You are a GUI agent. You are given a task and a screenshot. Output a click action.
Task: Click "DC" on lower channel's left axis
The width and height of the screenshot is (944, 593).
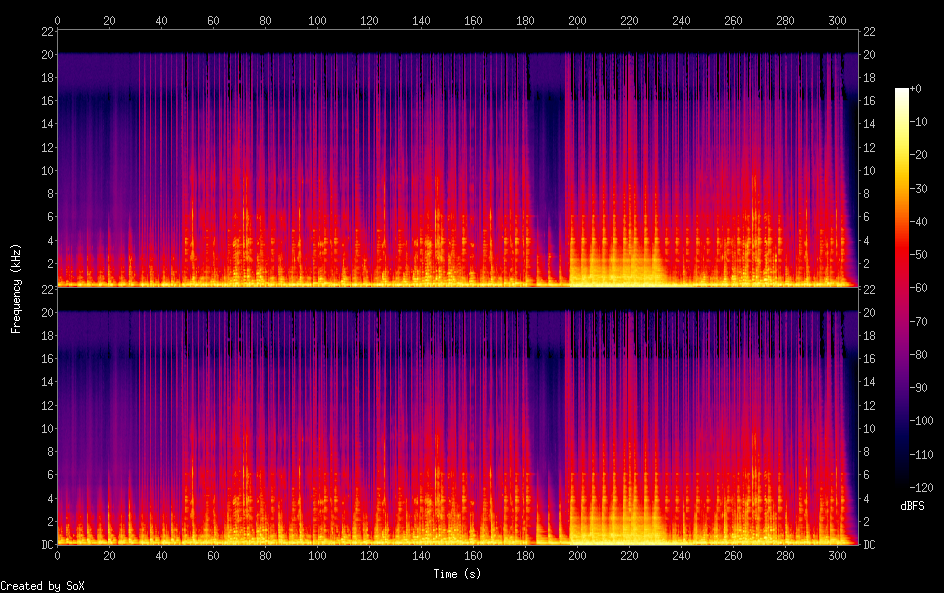(48, 545)
